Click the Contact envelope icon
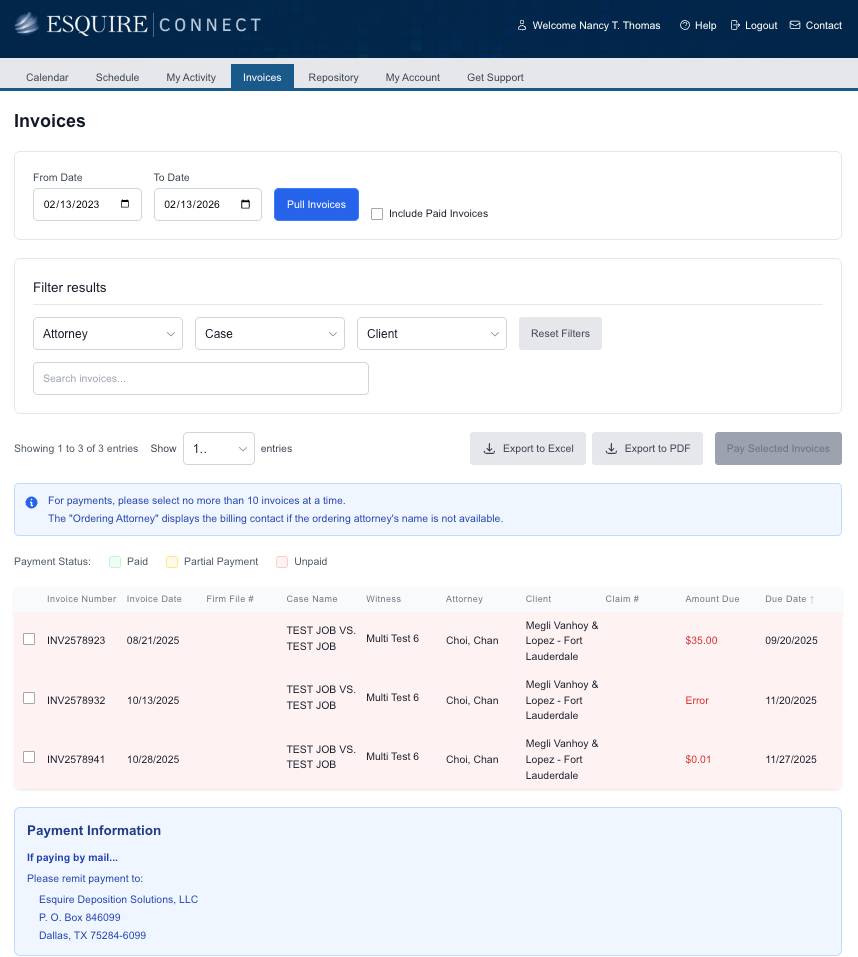This screenshot has height=957, width=858. [795, 25]
